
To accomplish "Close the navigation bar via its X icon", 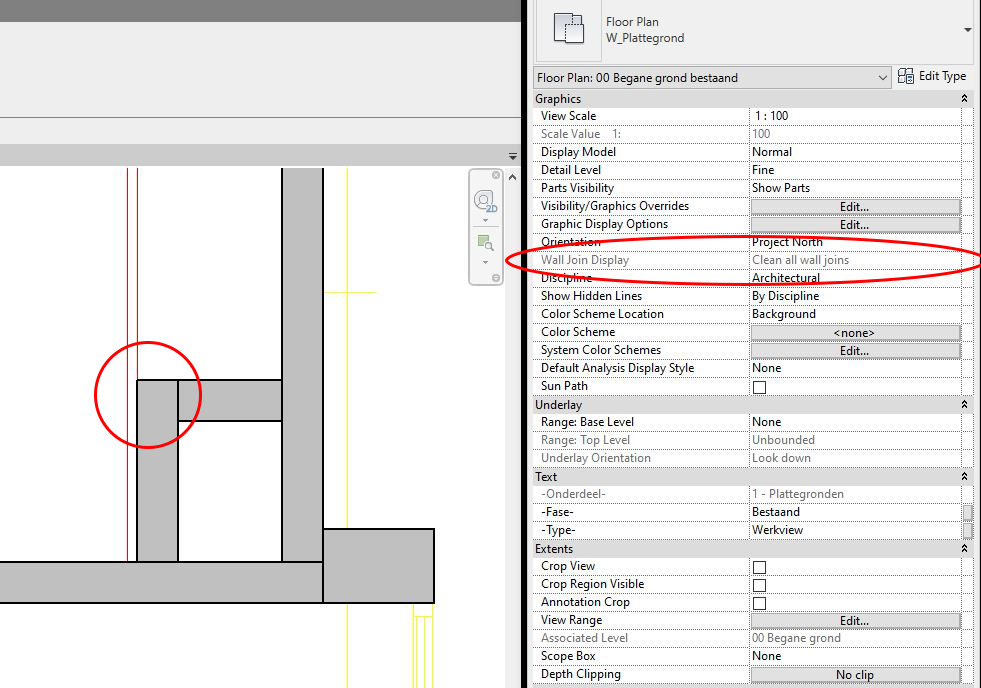I will 495,175.
